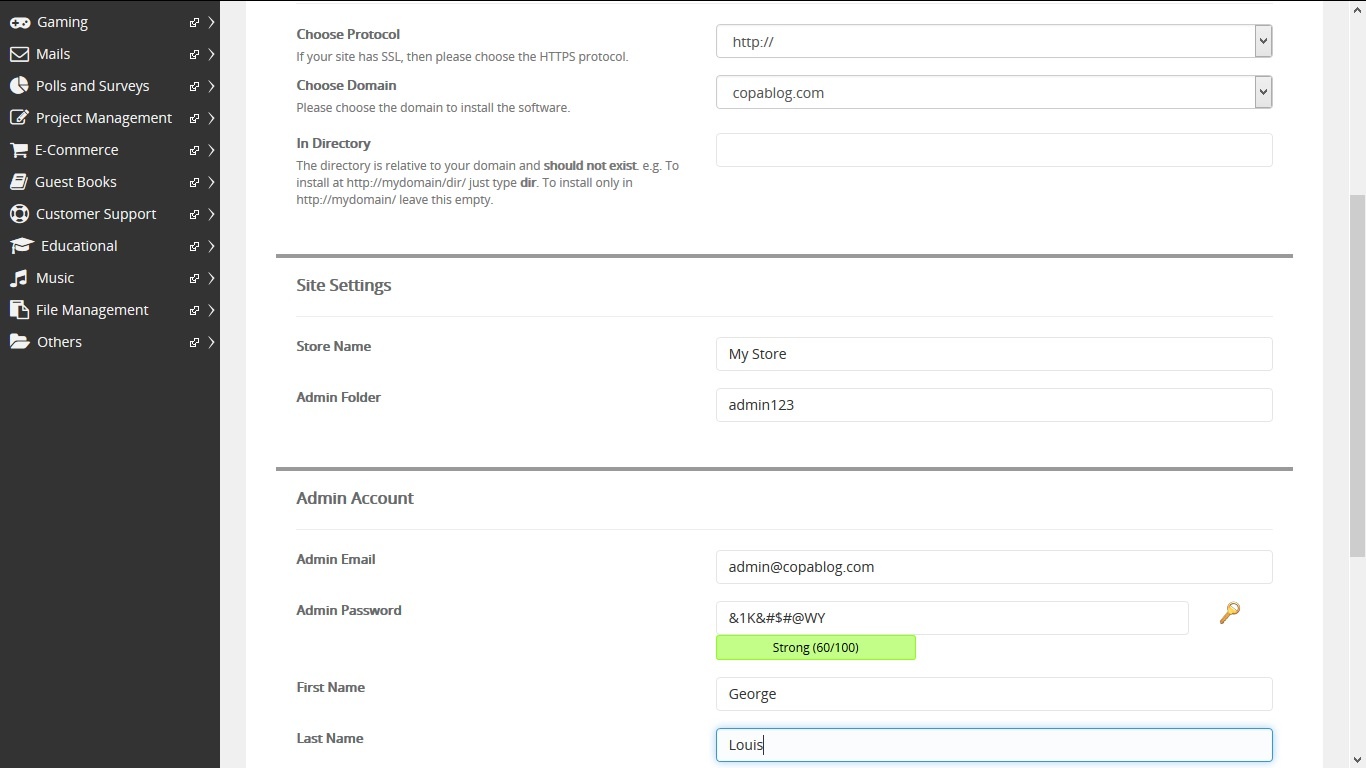Click the Strong password strength meter
This screenshot has height=768, width=1366.
(x=815, y=647)
